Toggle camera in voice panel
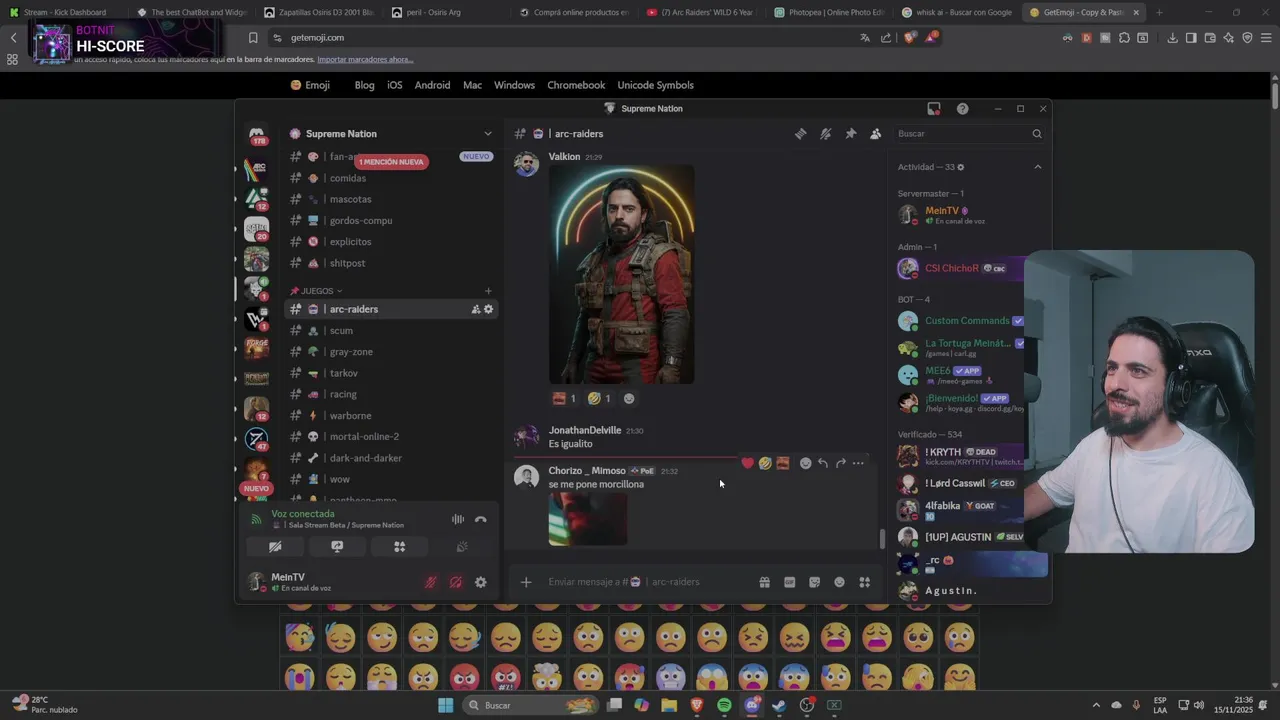Image resolution: width=1280 pixels, height=720 pixels. pos(275,547)
